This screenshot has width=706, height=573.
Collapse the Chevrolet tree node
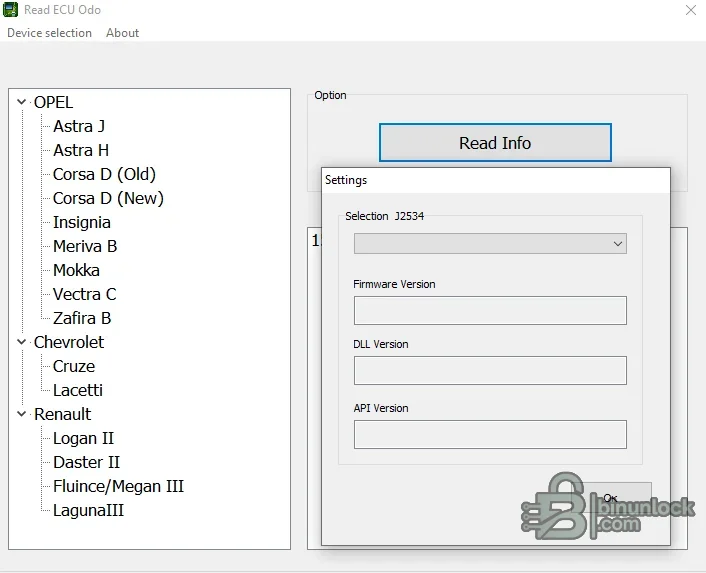click(21, 342)
